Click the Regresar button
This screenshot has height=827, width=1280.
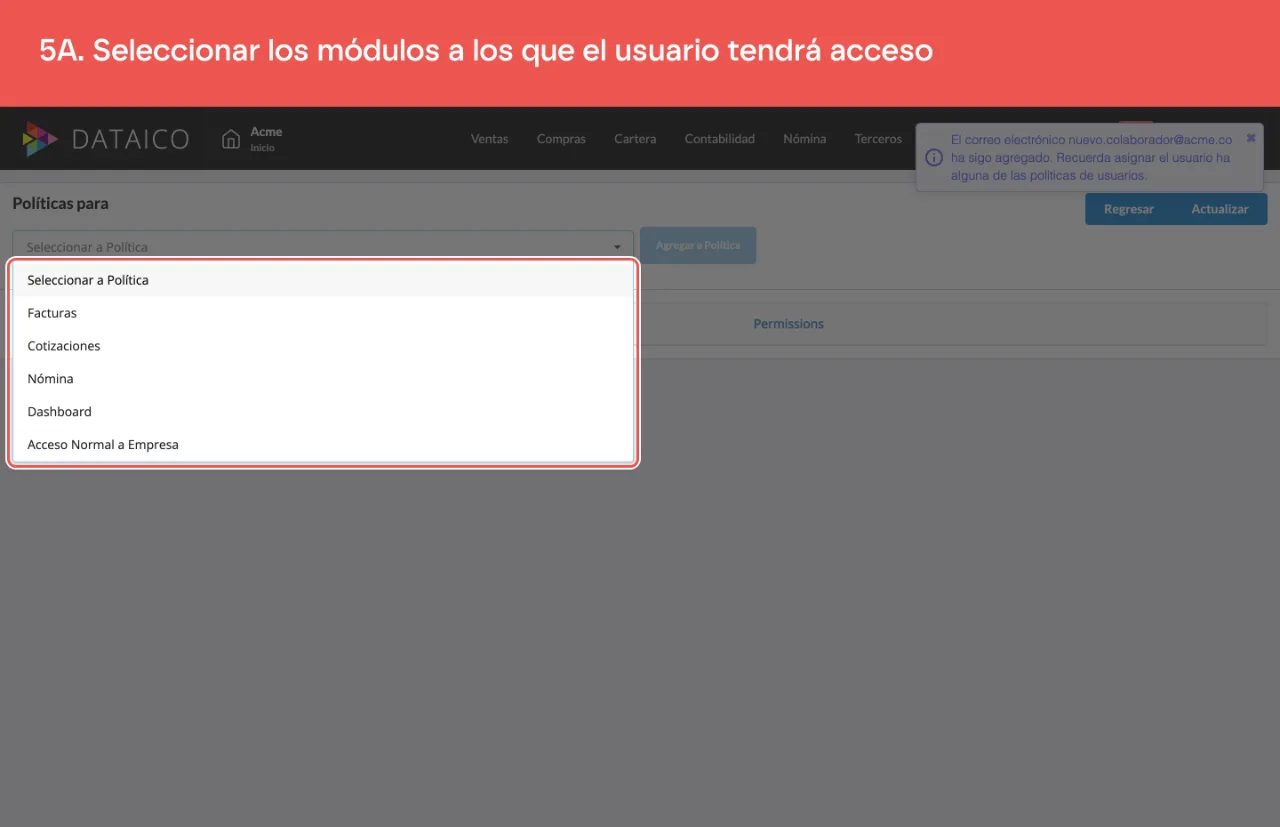tap(1129, 209)
